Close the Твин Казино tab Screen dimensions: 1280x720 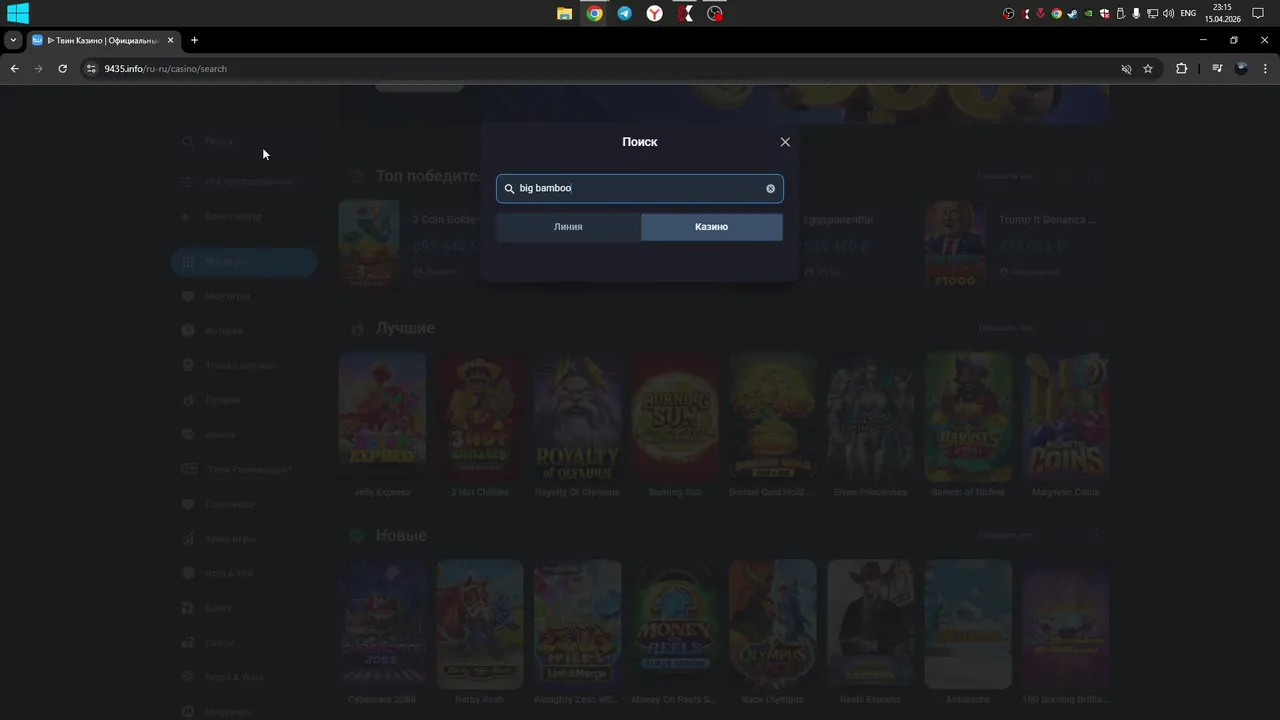point(170,40)
